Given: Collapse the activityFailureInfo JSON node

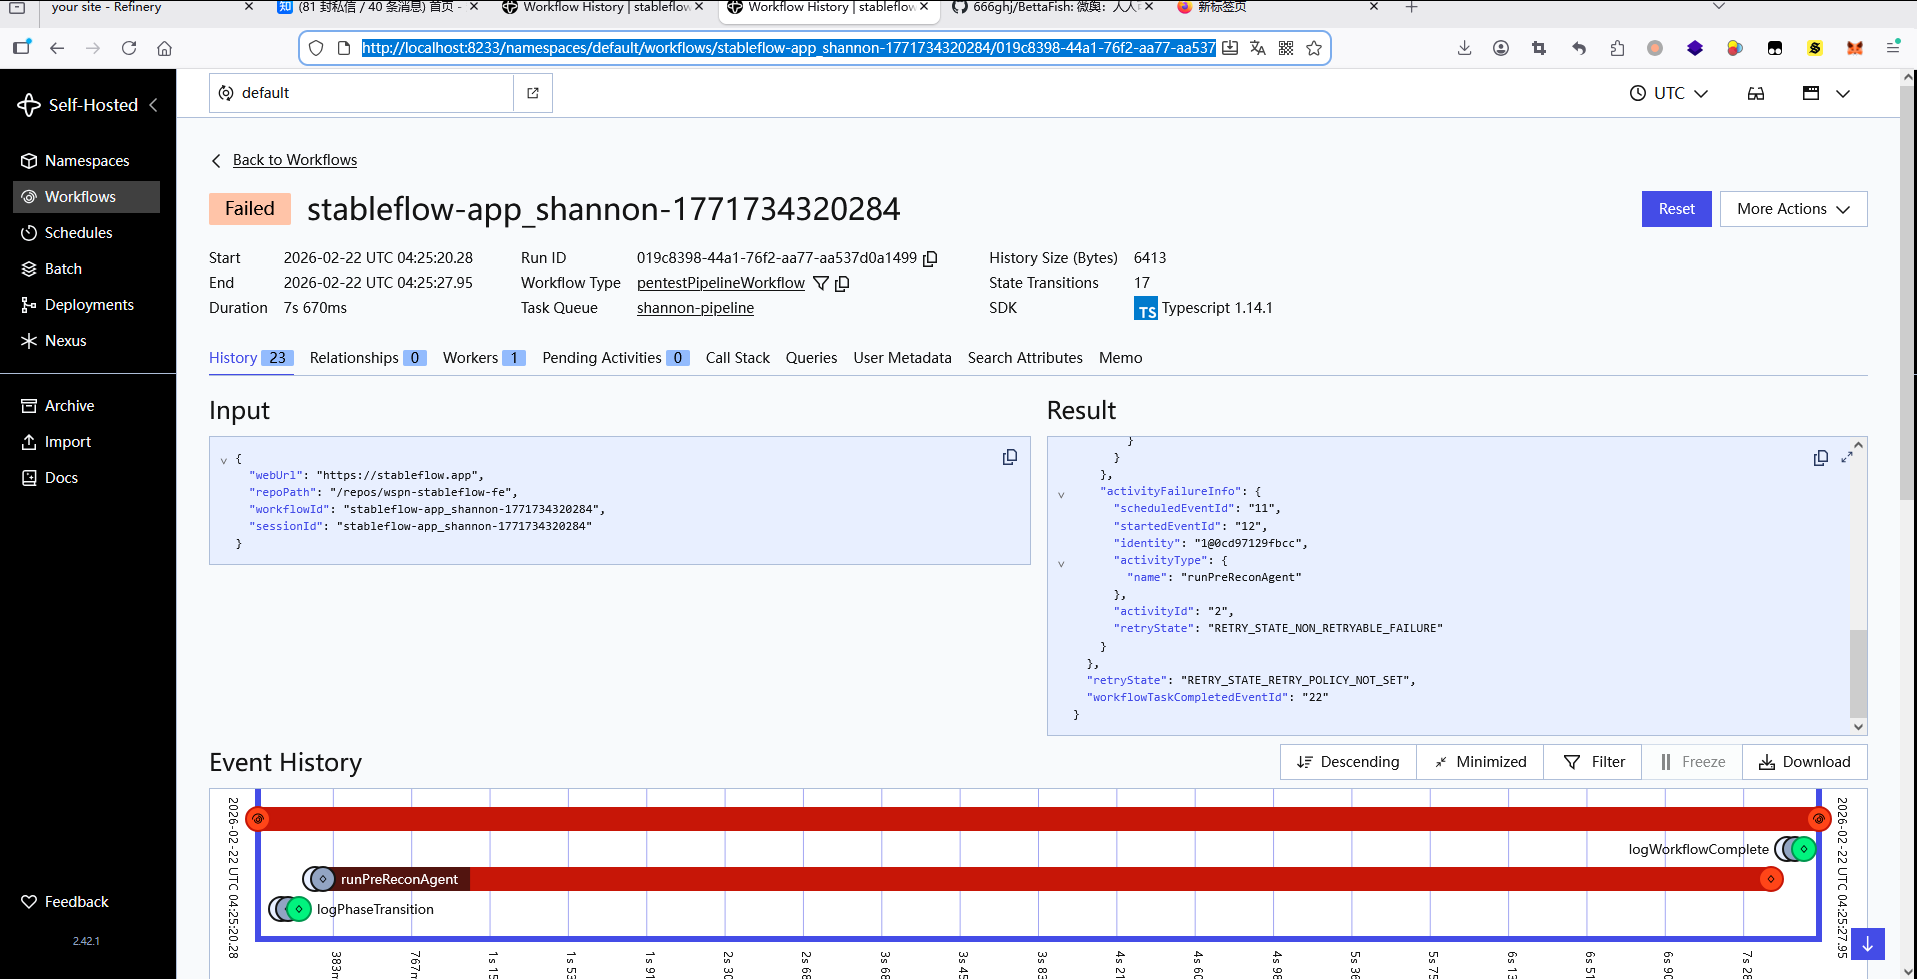Looking at the screenshot, I should click(x=1061, y=494).
